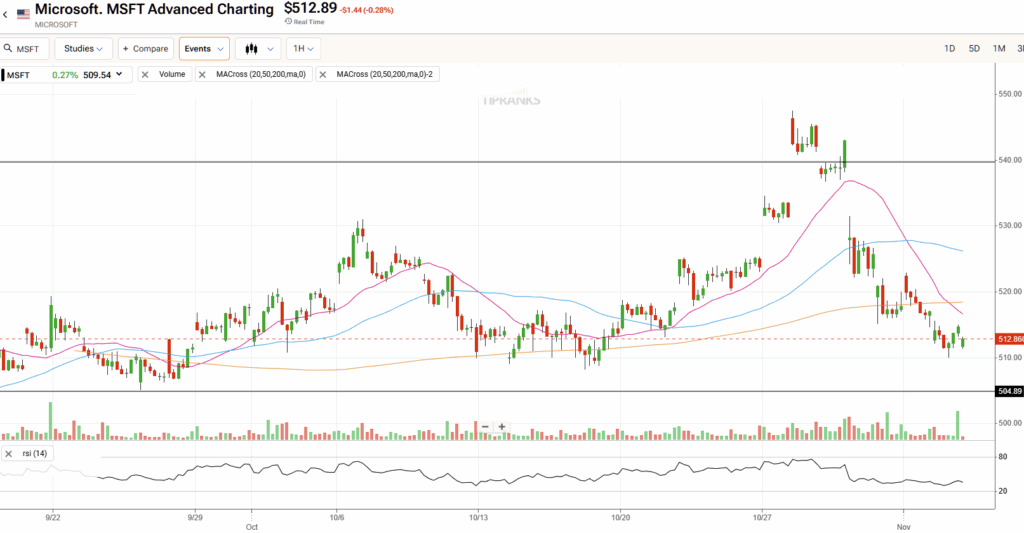Zoom out the chart with minus button
The image size is (1024, 533).
click(x=485, y=426)
